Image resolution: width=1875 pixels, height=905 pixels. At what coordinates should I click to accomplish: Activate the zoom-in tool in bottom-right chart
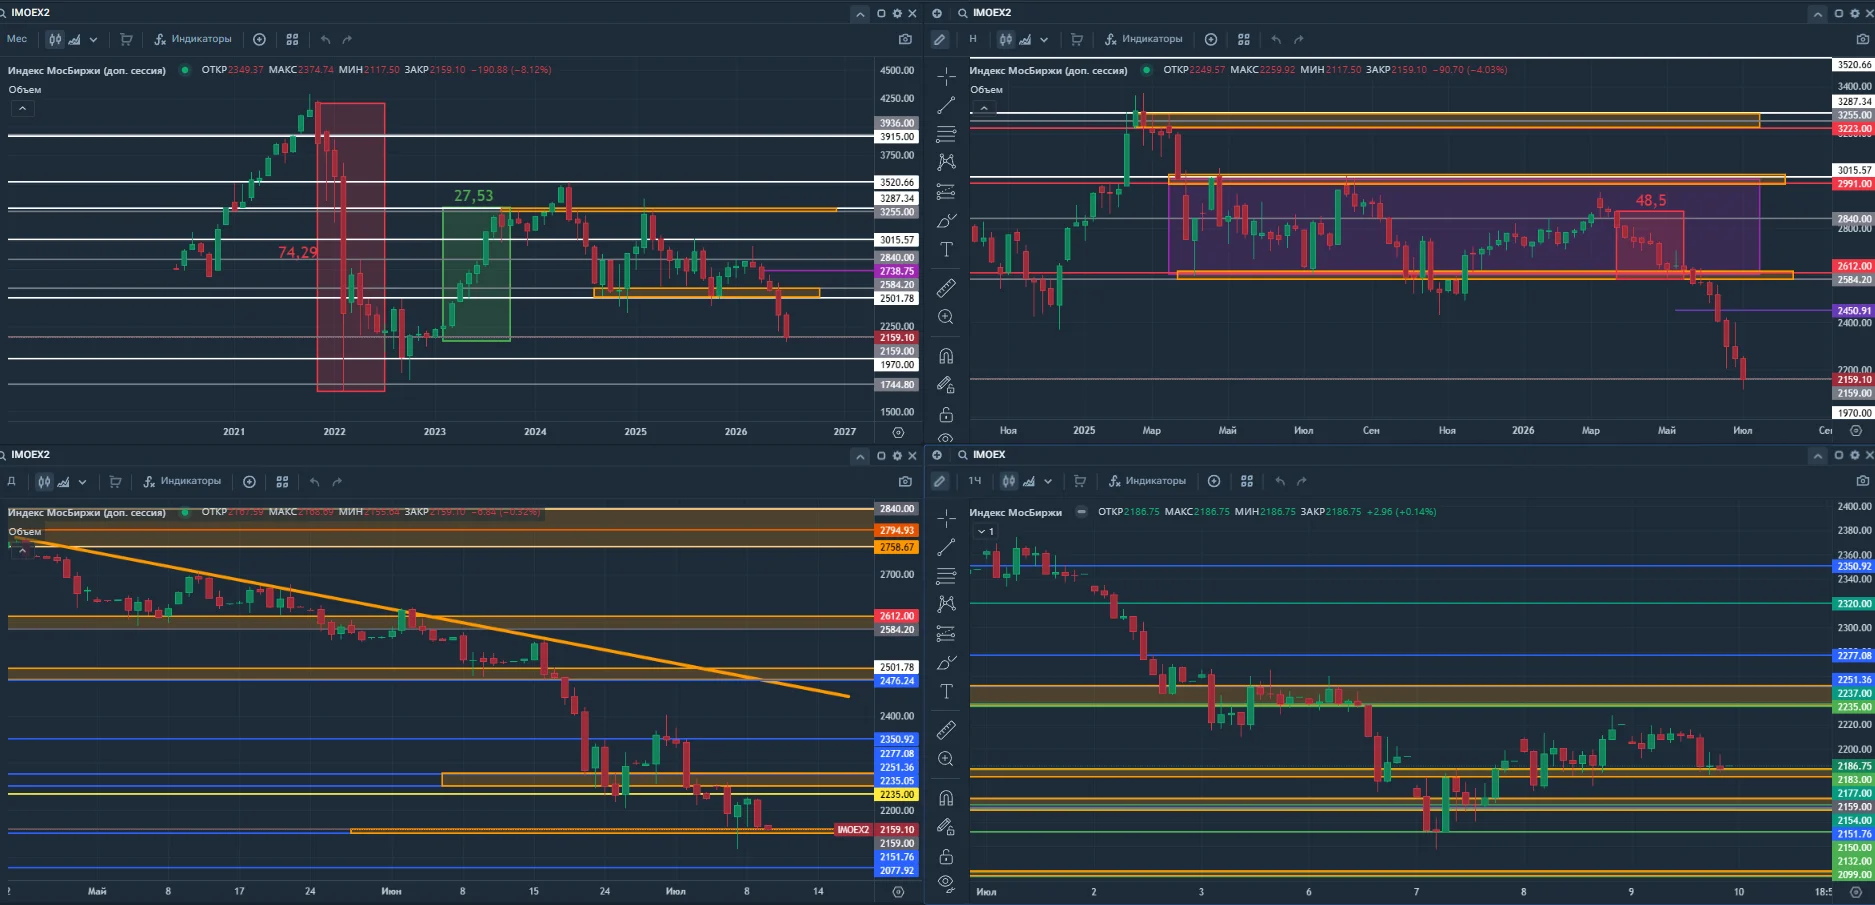[x=946, y=759]
